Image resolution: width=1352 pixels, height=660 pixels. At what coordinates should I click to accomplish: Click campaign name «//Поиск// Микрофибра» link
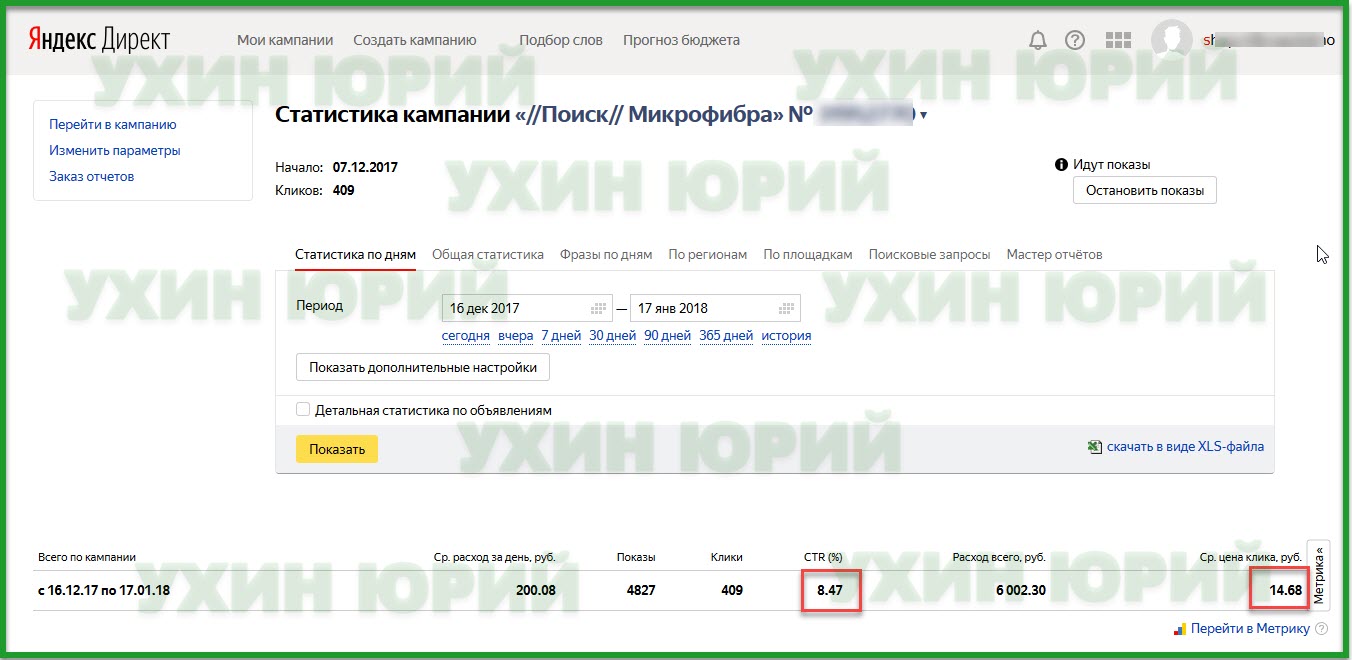coord(649,115)
